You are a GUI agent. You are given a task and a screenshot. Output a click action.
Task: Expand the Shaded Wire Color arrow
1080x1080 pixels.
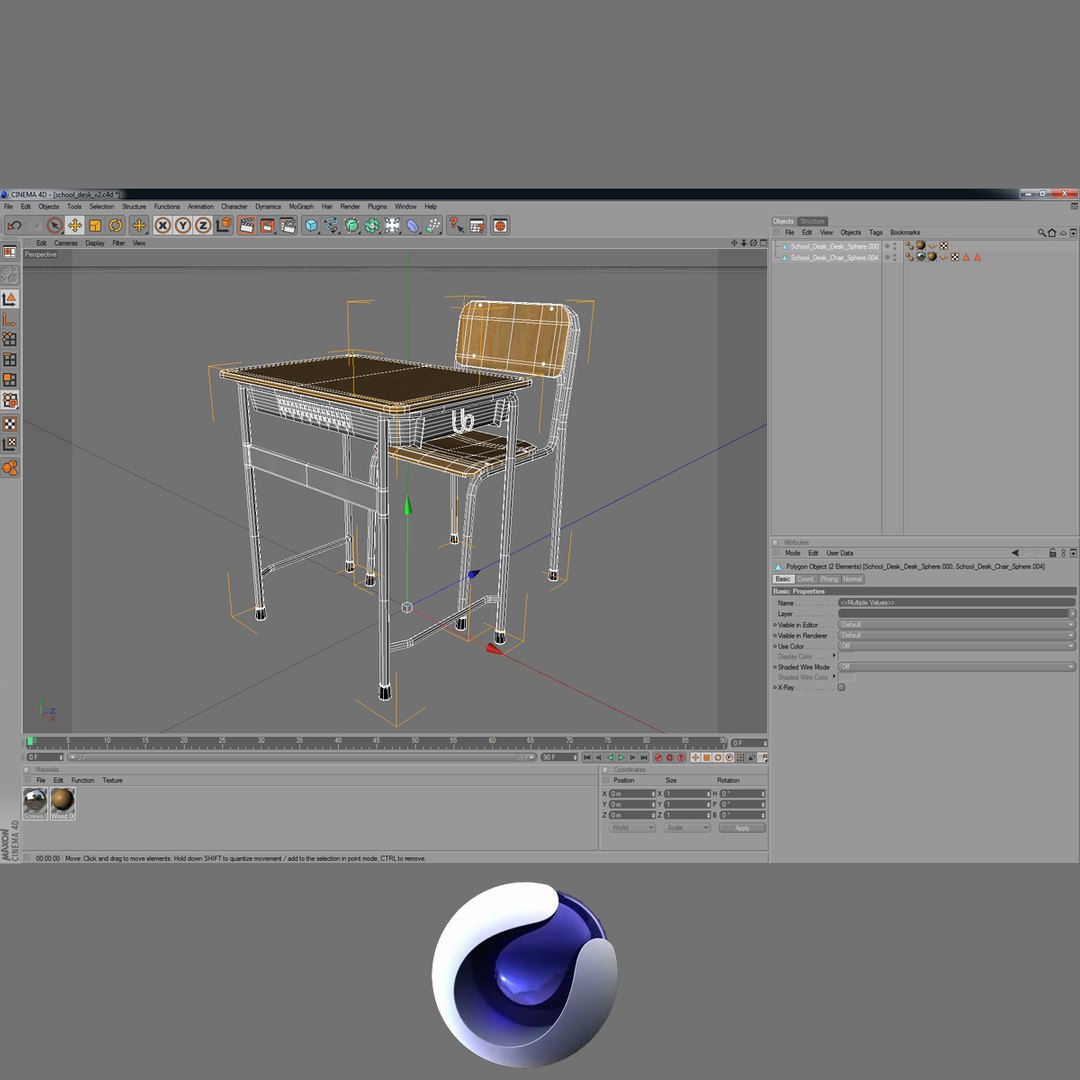coord(834,676)
